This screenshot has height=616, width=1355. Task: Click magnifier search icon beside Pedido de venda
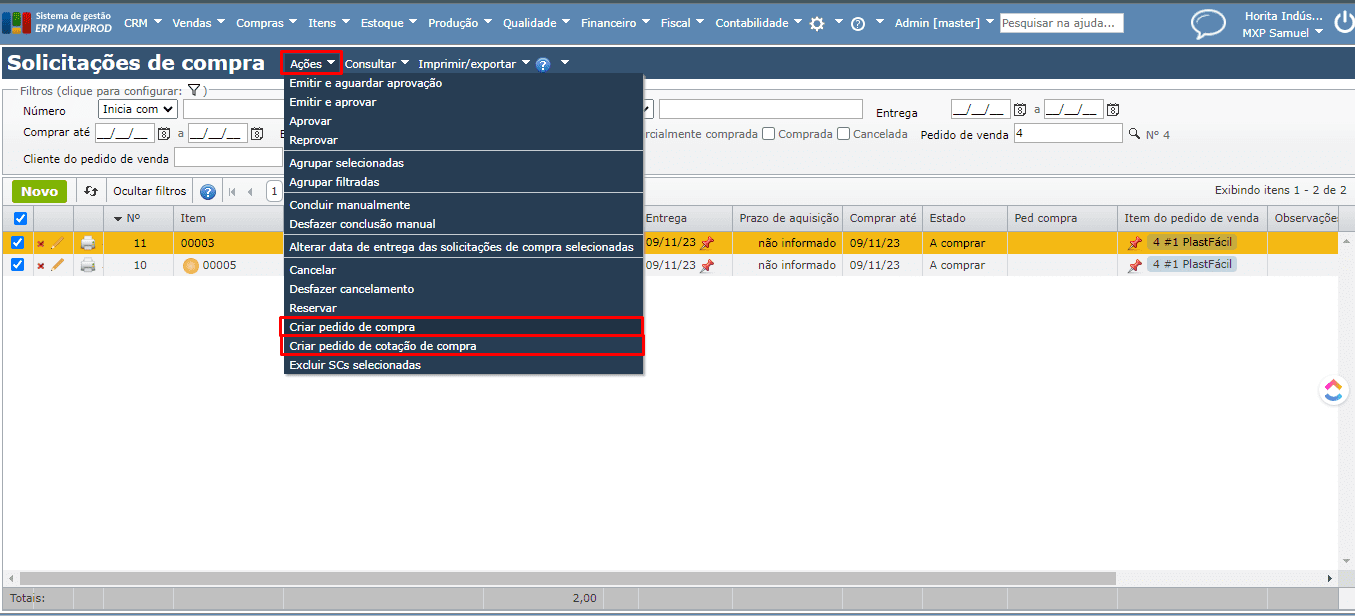(1134, 133)
